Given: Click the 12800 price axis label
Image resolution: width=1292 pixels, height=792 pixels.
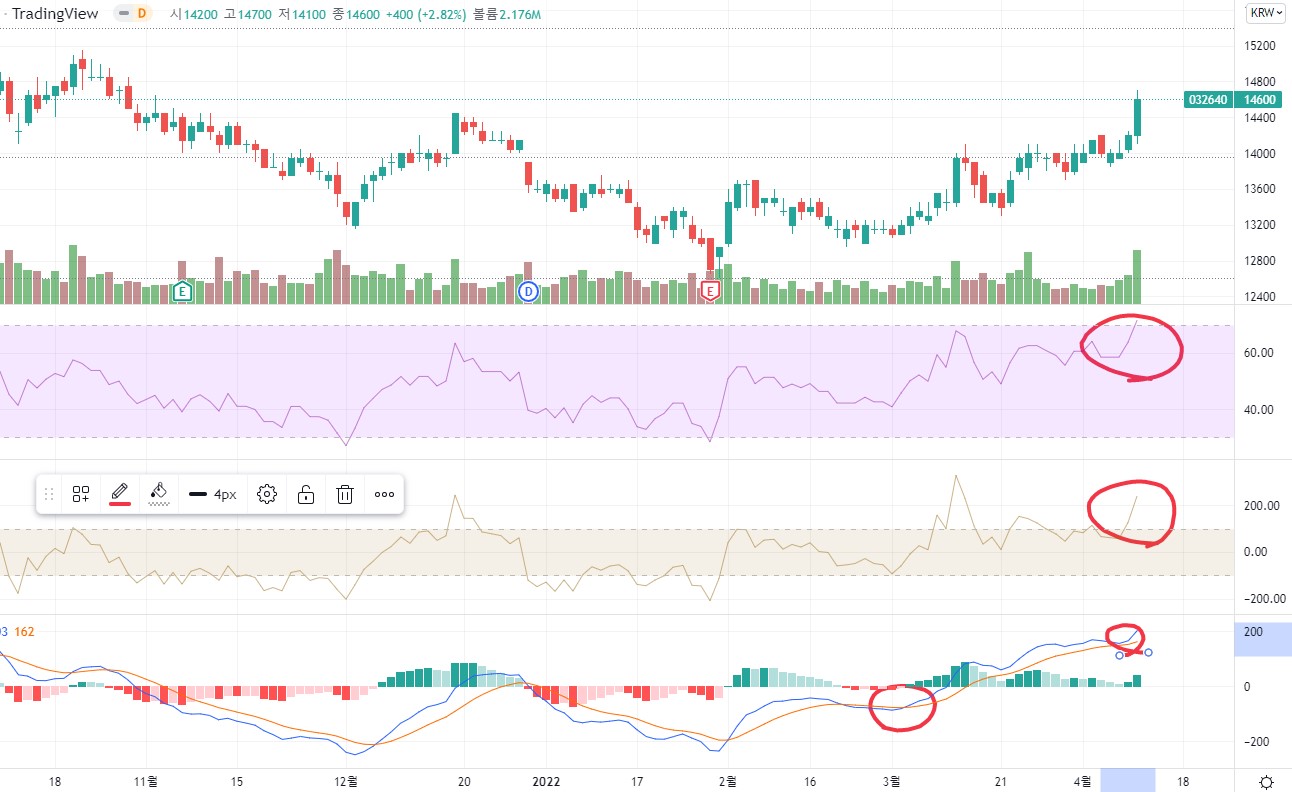Looking at the screenshot, I should (x=1259, y=262).
